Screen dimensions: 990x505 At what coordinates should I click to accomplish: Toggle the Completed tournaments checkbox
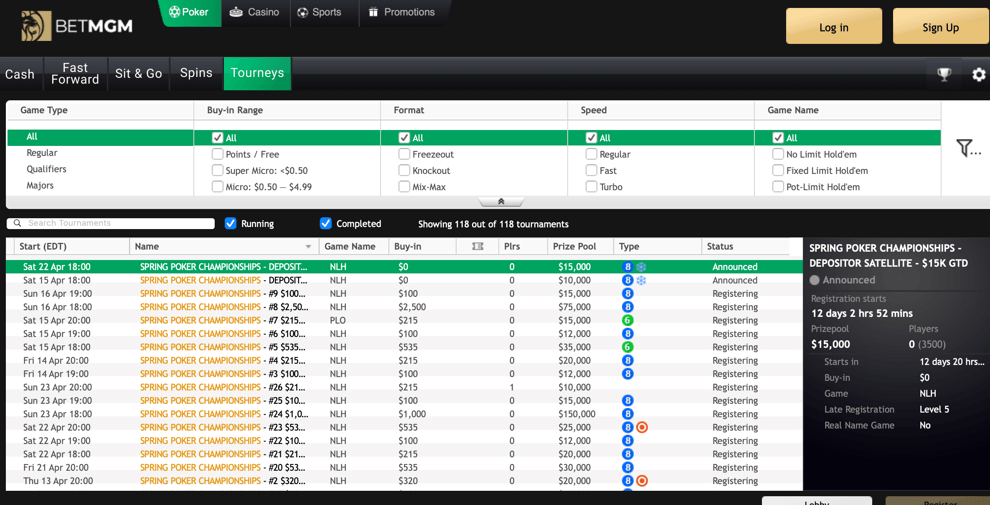tap(326, 223)
